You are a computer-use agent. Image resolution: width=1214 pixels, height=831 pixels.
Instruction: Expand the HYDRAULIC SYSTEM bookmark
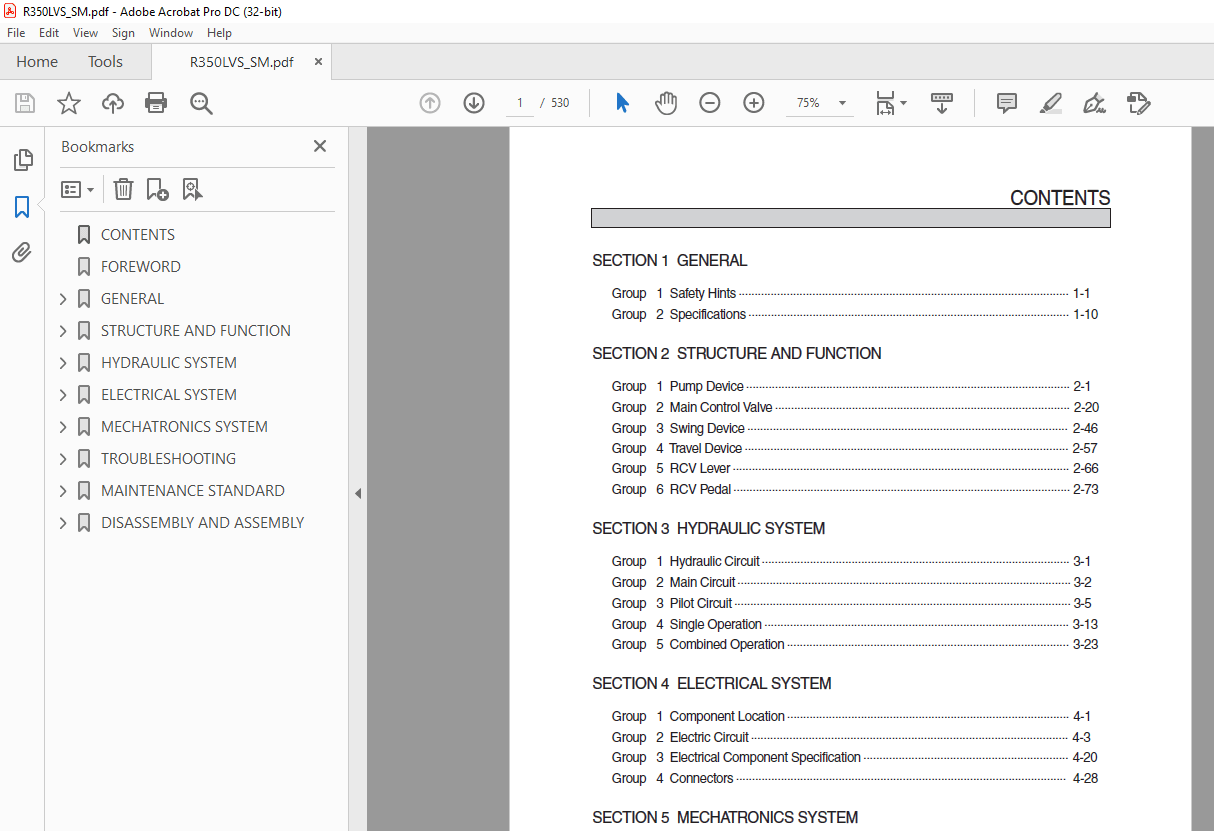click(62, 362)
